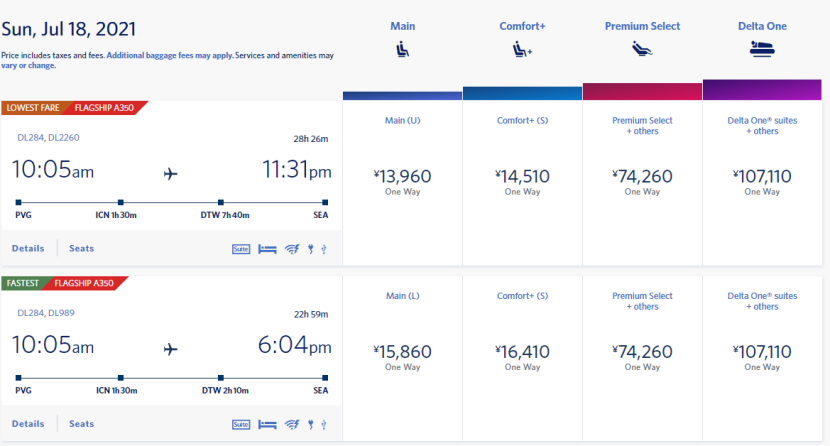This screenshot has width=830, height=446.
Task: Open Details for the DL284, DL989 flight
Action: tap(28, 423)
